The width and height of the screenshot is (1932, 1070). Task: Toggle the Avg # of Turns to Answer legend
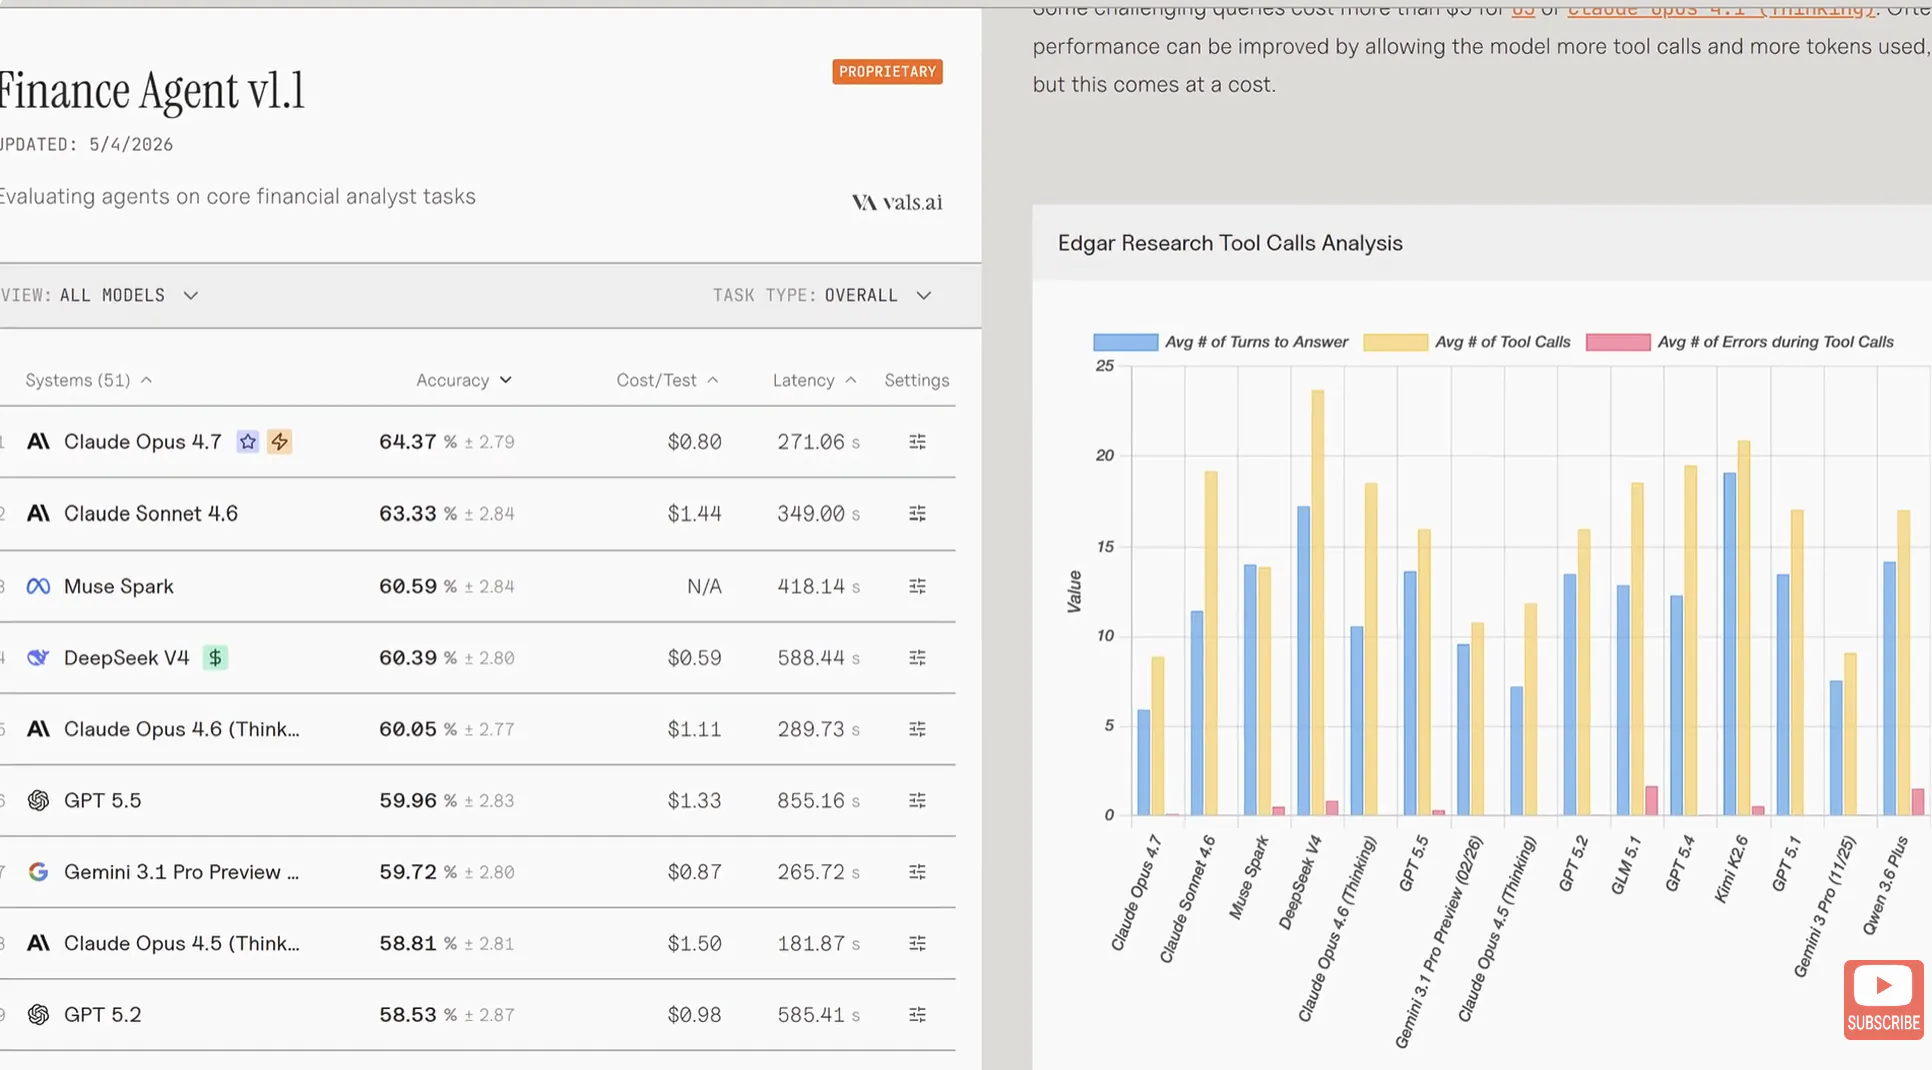click(x=1221, y=342)
